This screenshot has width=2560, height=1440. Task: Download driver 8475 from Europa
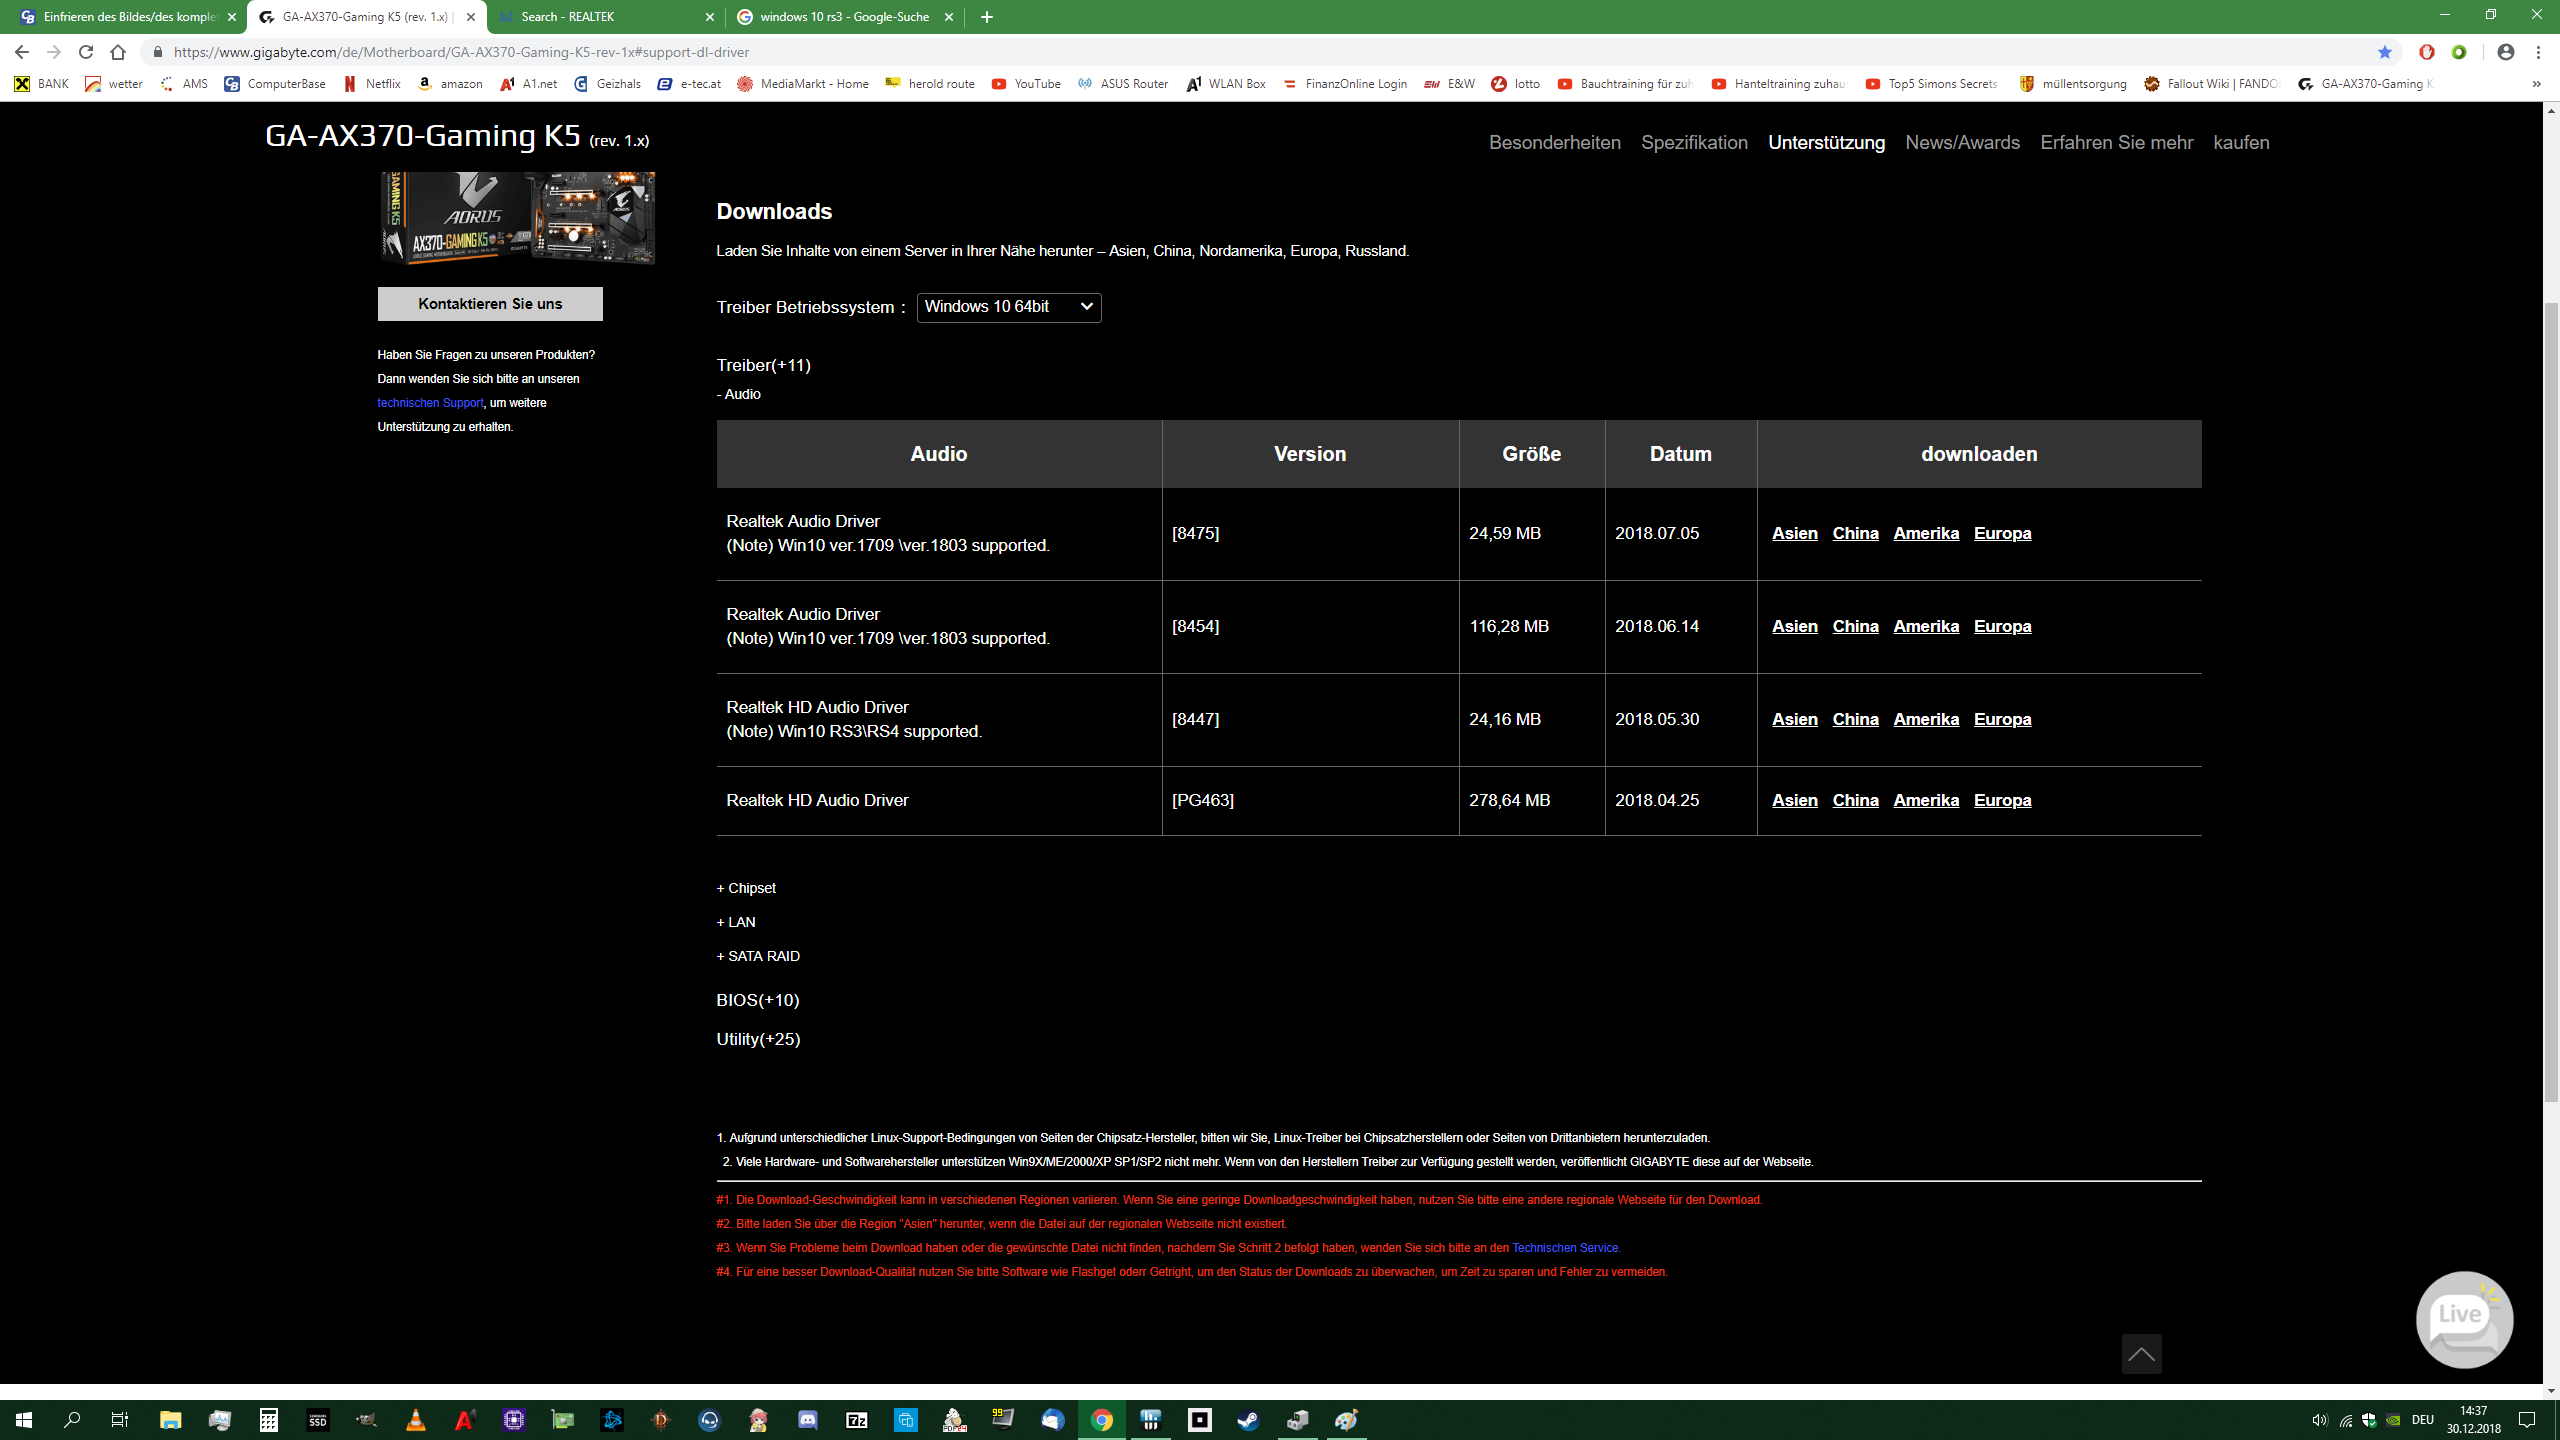(x=2002, y=533)
